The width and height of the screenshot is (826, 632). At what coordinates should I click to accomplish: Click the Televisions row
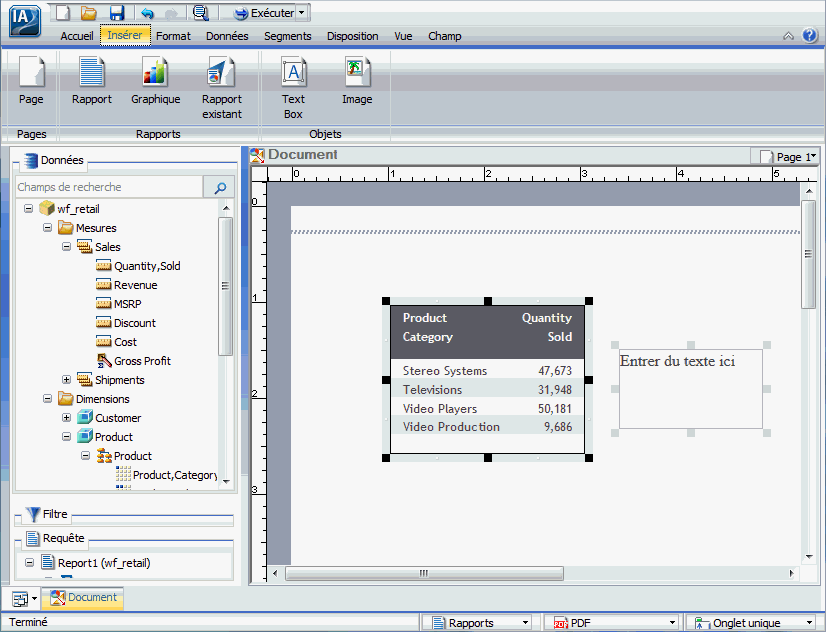(x=487, y=390)
